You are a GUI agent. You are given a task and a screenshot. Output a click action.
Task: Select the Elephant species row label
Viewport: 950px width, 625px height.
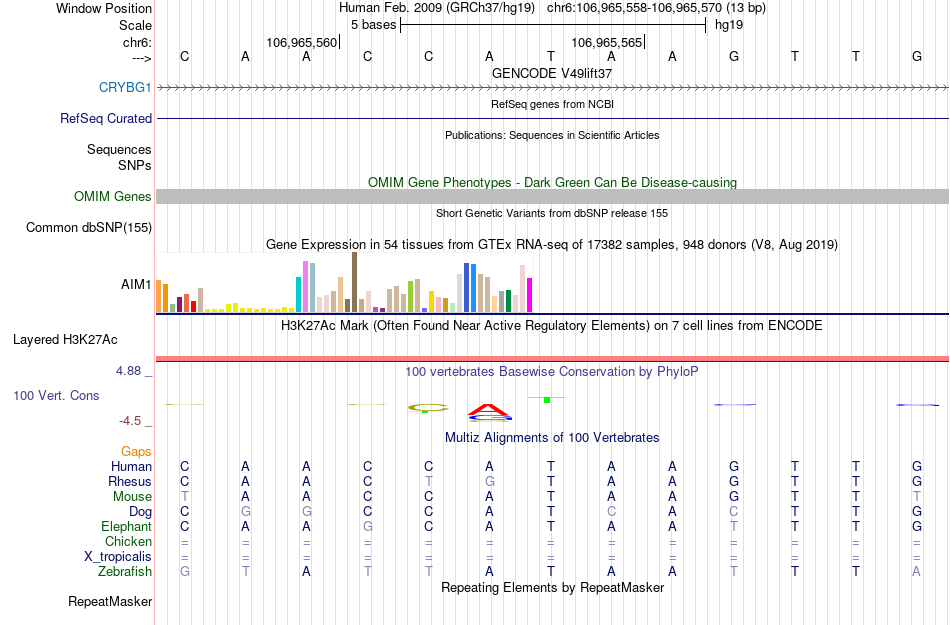126,526
